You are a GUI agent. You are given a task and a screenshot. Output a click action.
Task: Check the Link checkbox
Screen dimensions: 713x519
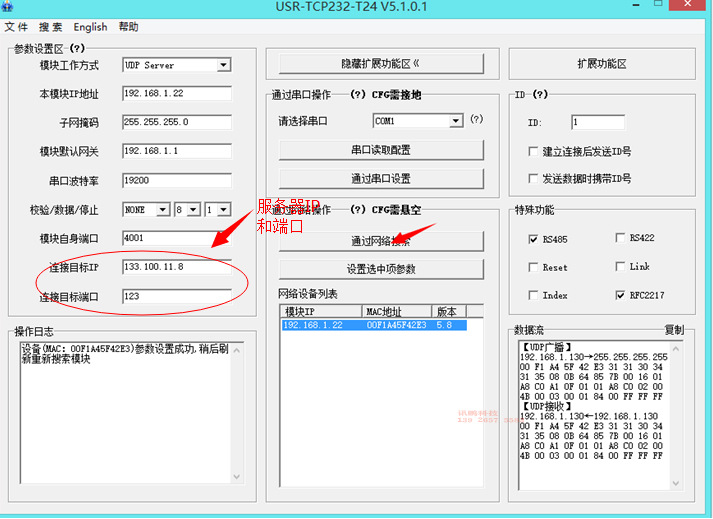(x=620, y=267)
